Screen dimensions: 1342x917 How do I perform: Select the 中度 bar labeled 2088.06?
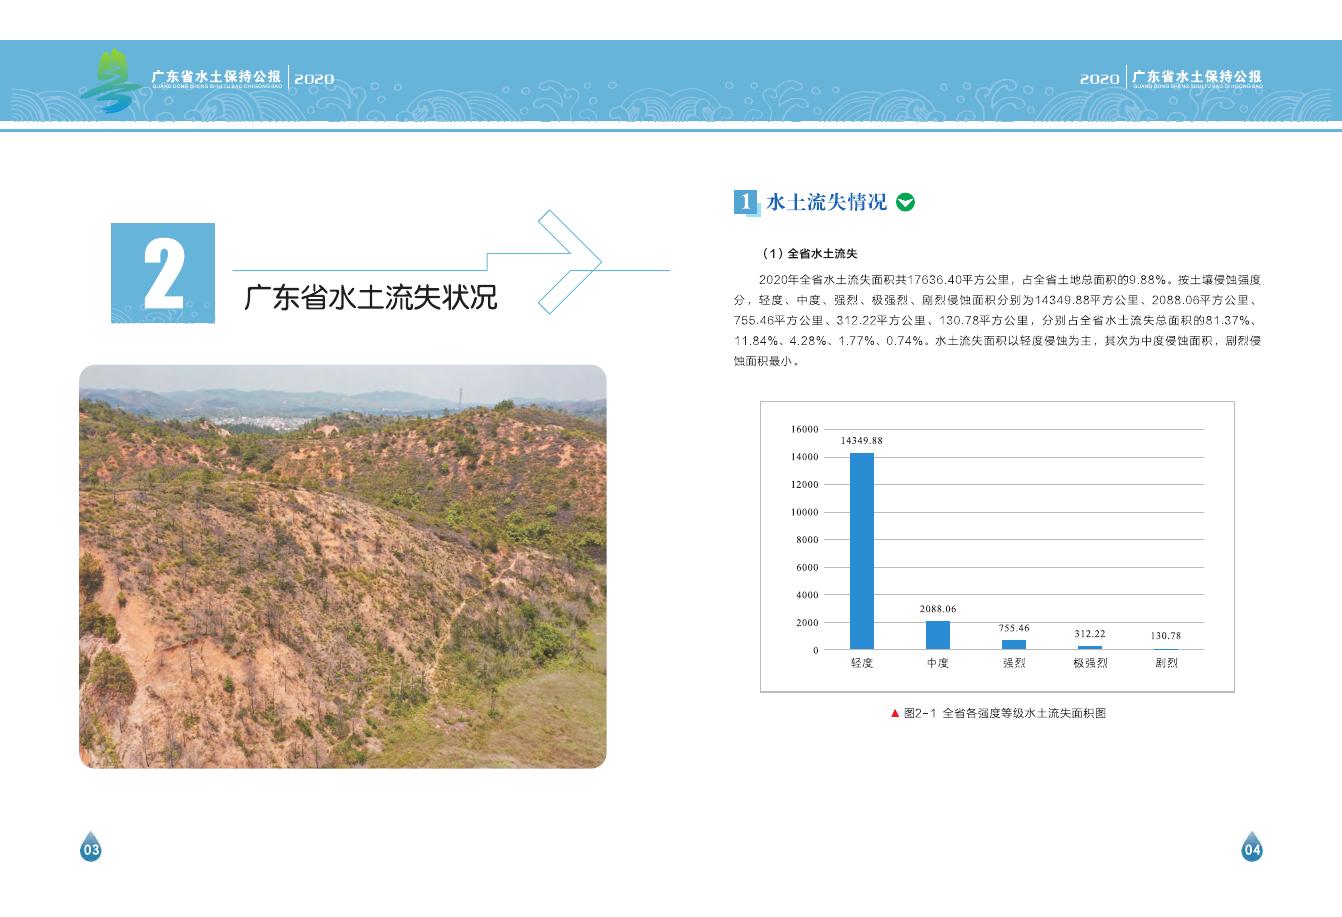point(937,635)
